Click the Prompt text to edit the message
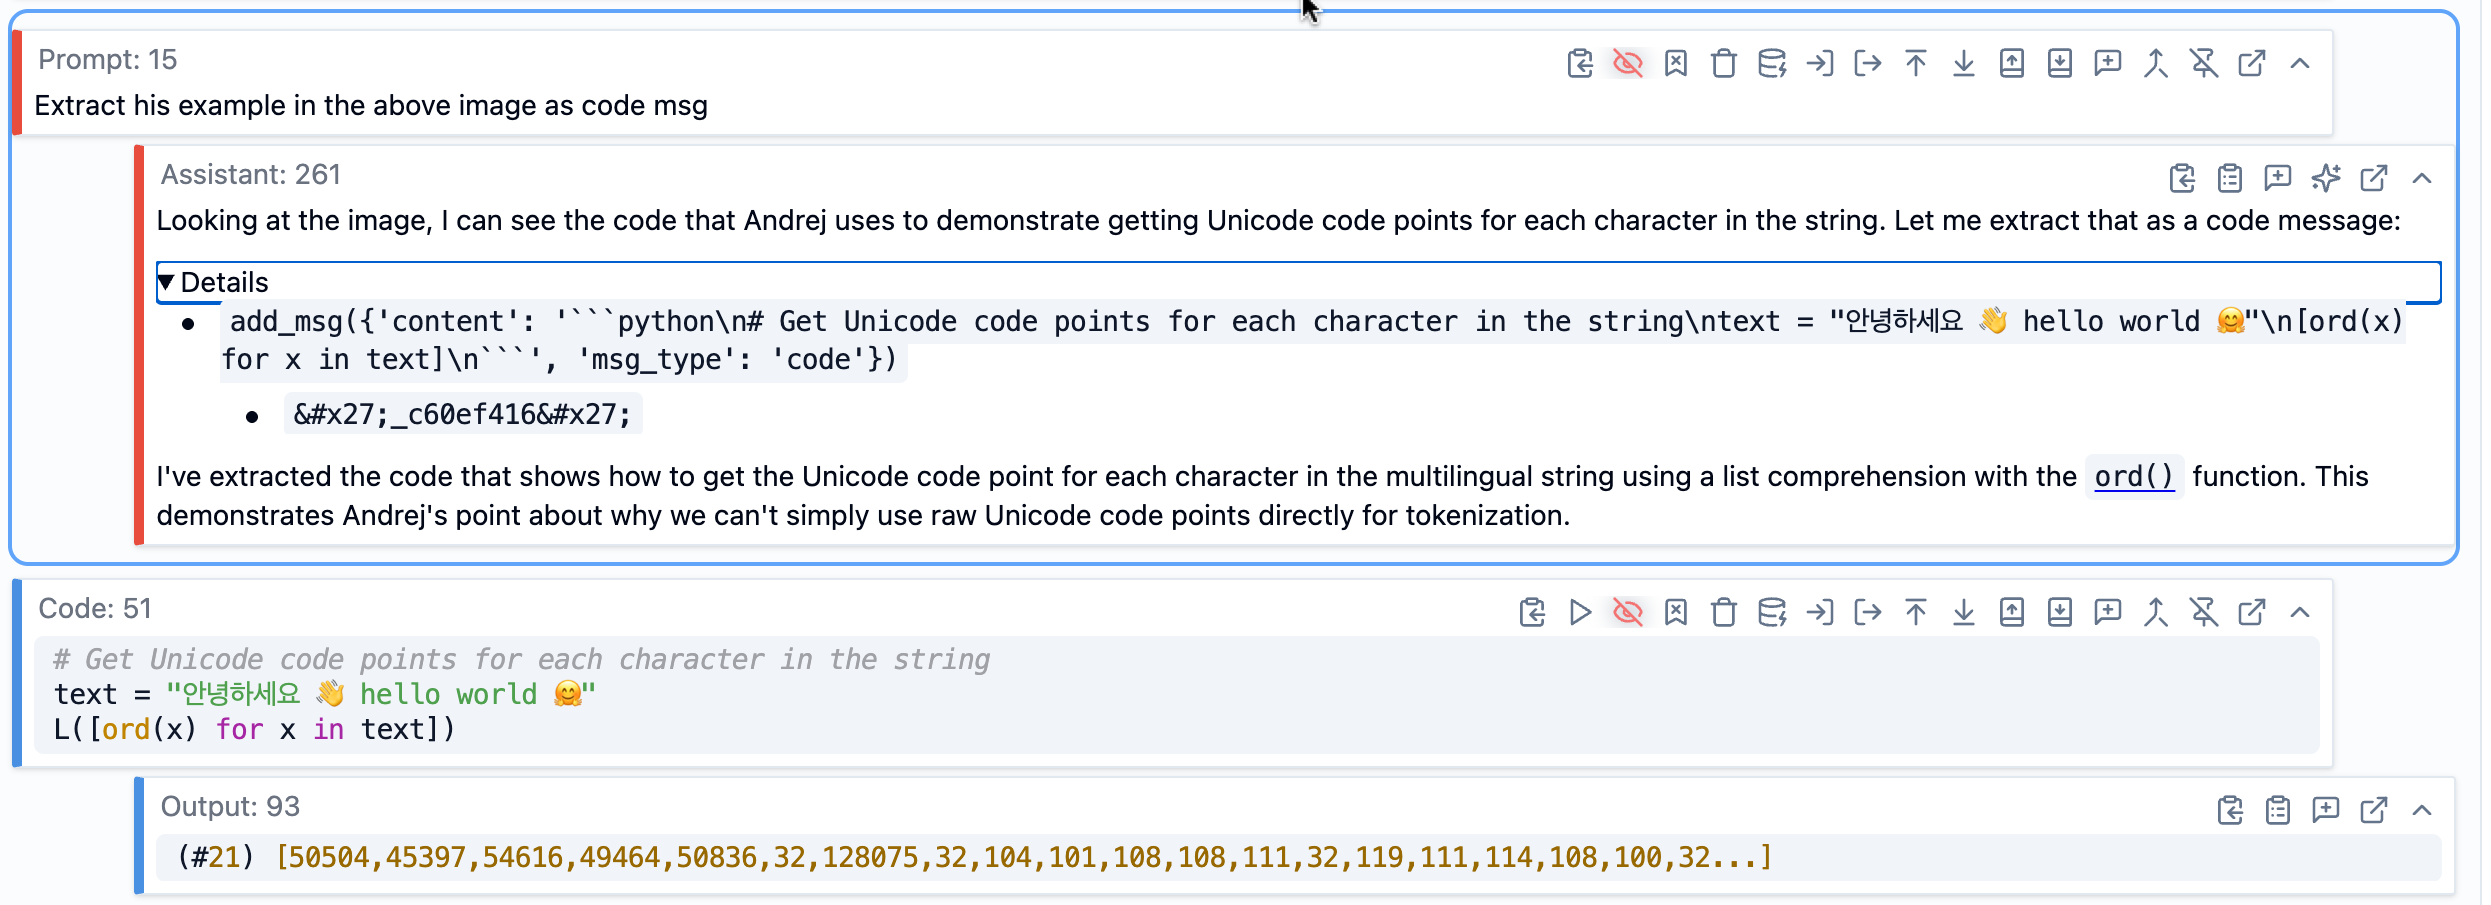The height and width of the screenshot is (905, 2491). [371, 106]
